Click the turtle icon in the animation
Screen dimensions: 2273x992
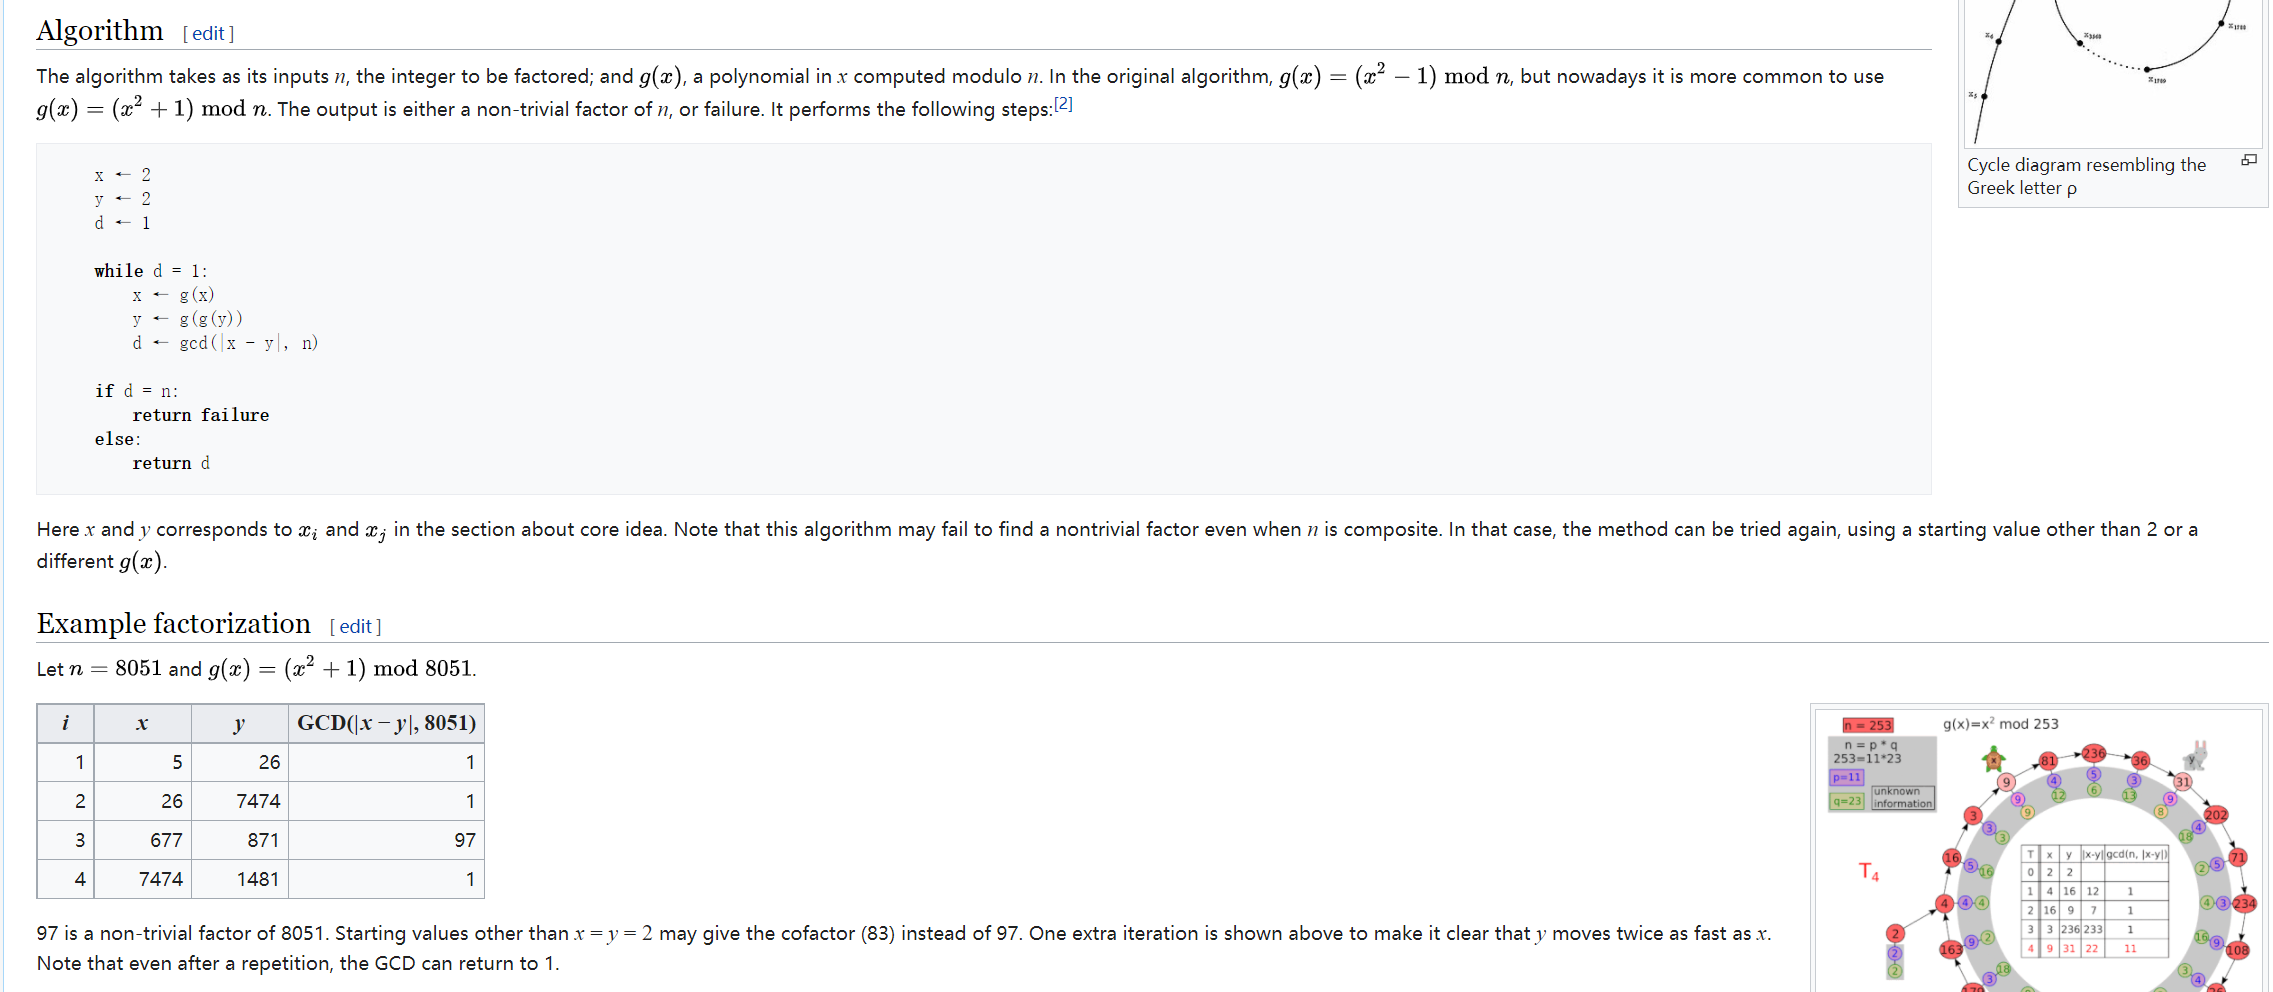tap(1993, 758)
